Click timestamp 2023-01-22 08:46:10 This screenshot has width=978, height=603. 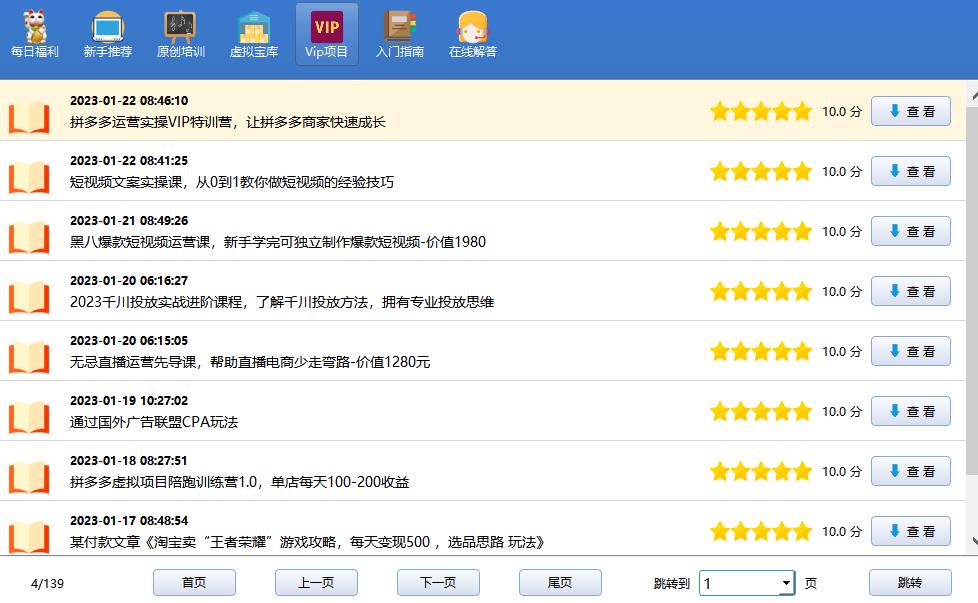click(x=129, y=100)
